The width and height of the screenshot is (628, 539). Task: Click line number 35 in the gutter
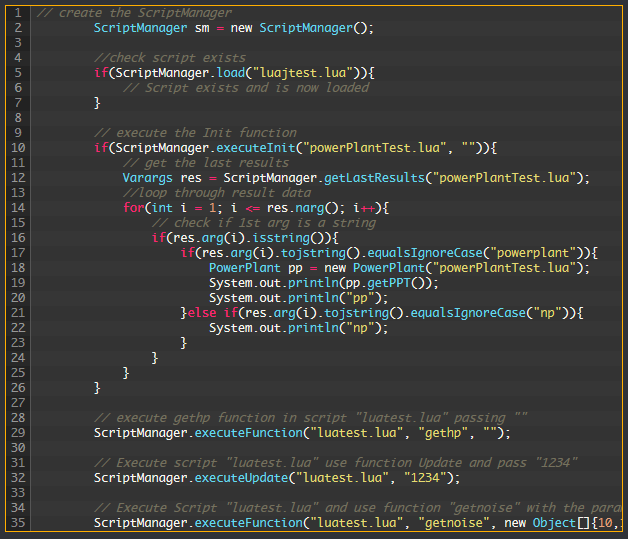pos(18,523)
